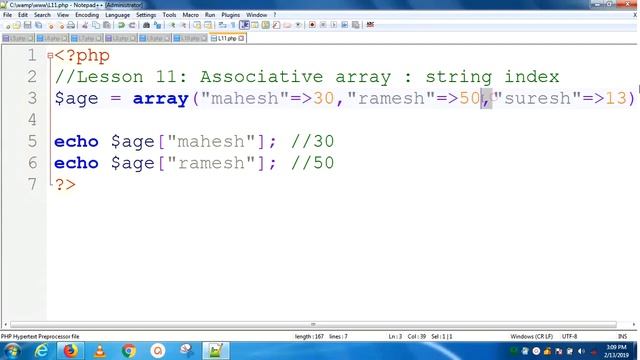The height and width of the screenshot is (360, 640).
Task: Click 'Ln : 3 Col : 39' status field
Action: point(407,336)
